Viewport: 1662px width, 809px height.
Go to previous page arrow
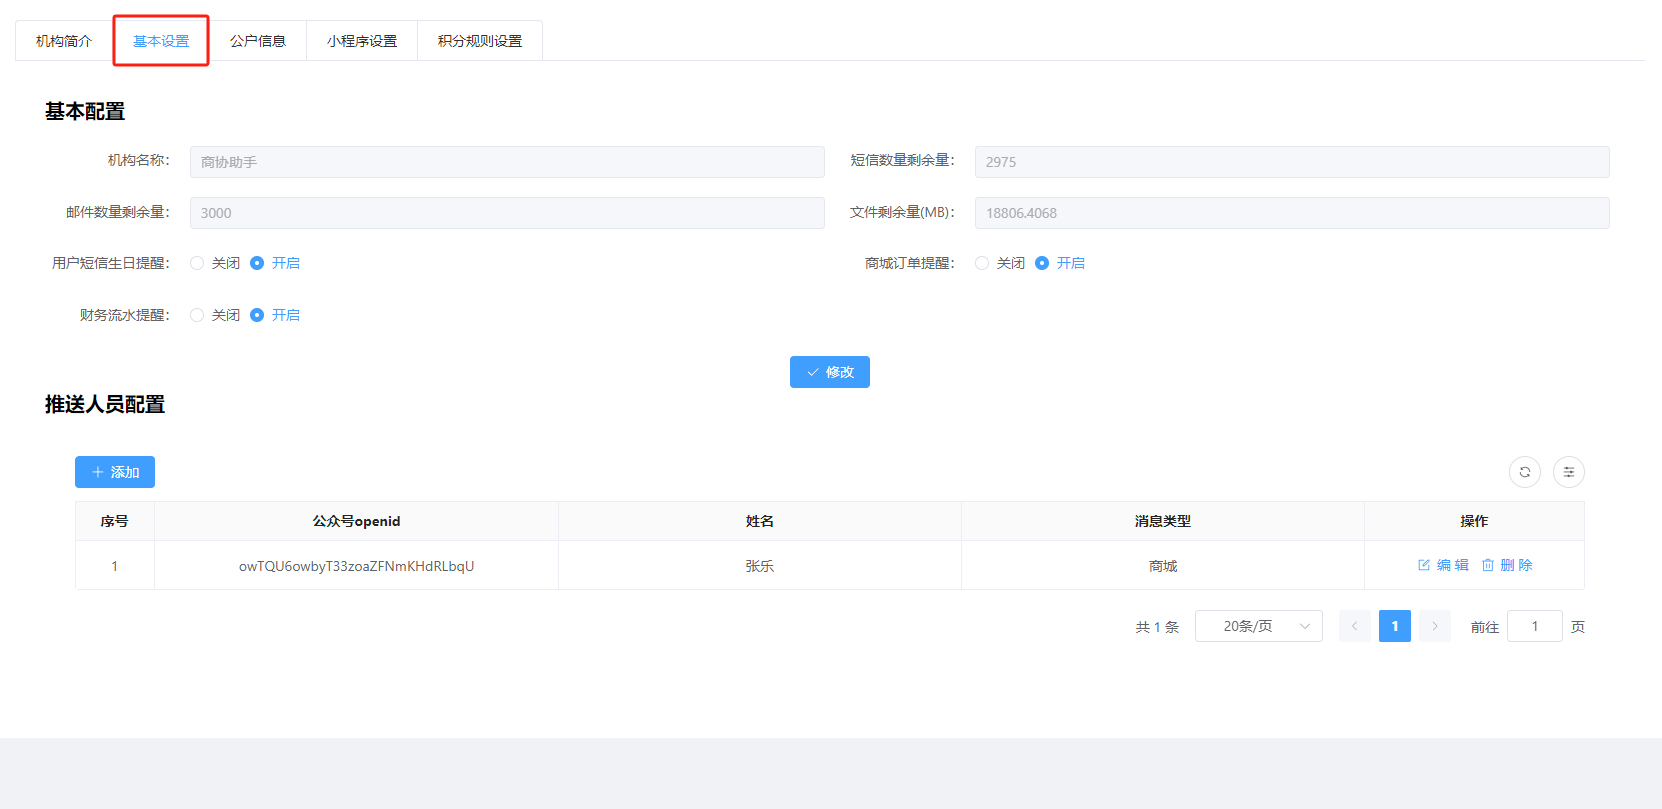(x=1354, y=626)
